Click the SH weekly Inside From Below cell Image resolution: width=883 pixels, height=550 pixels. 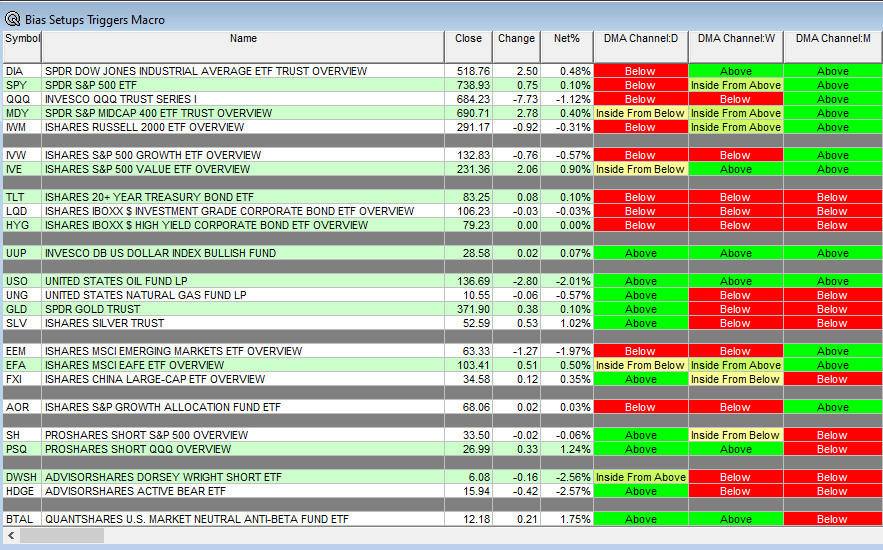click(736, 435)
